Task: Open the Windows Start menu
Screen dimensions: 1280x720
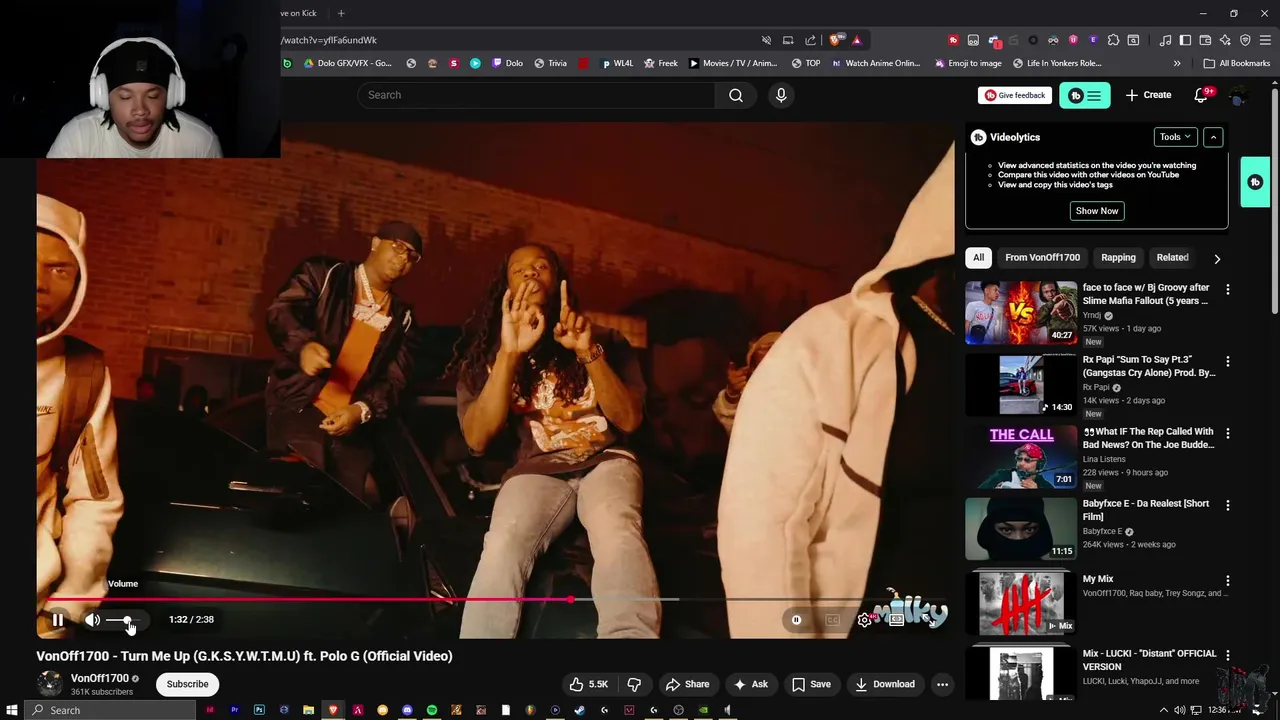Action: click(12, 710)
